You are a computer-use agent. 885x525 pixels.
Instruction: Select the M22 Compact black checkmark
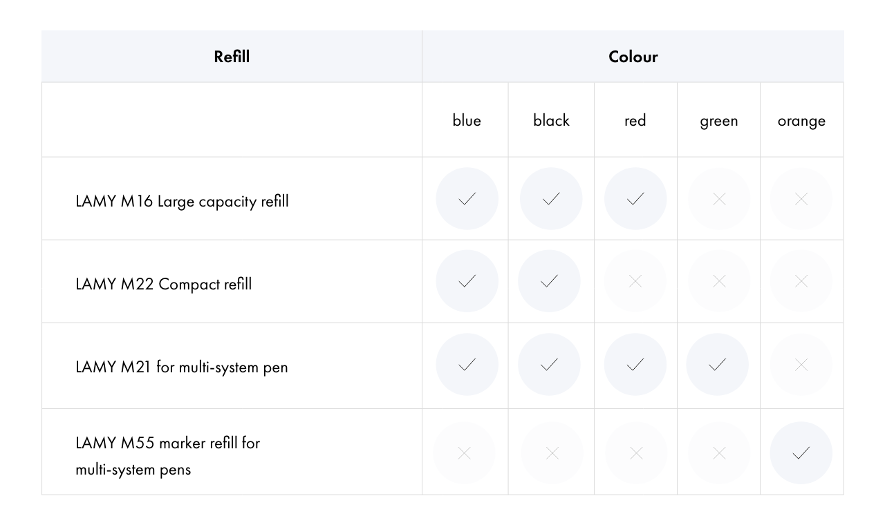549,281
